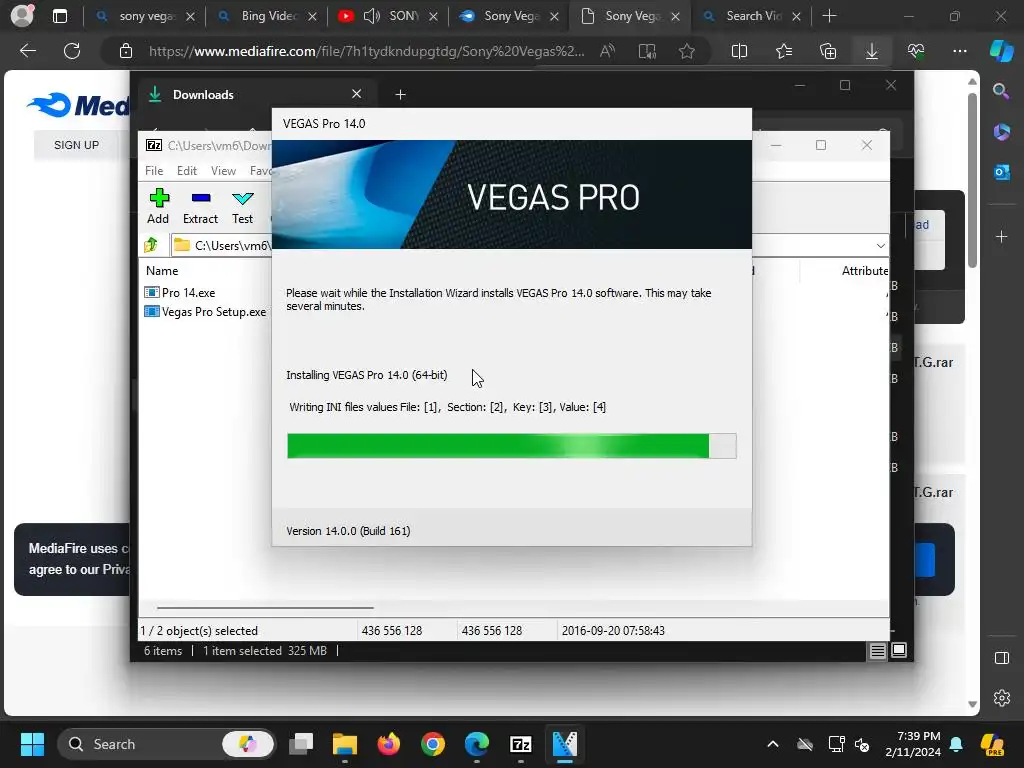
Task: Click the MediaFire page vertical scrollbar
Action: [x=972, y=180]
